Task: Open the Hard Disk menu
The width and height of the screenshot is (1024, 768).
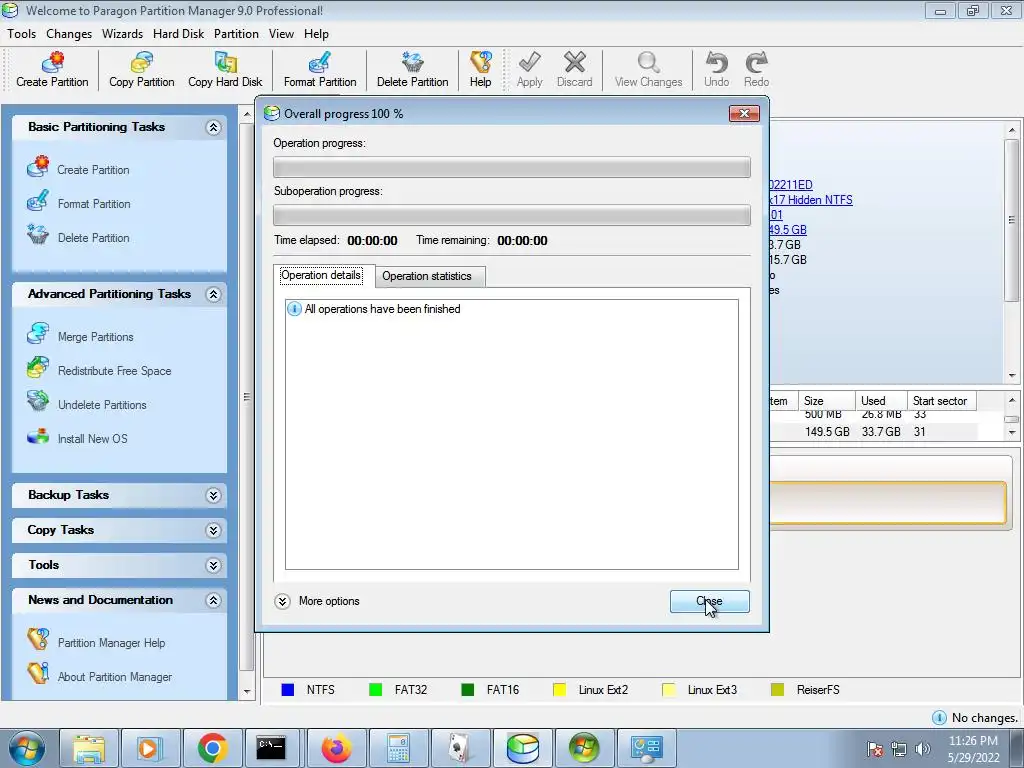Action: [178, 34]
